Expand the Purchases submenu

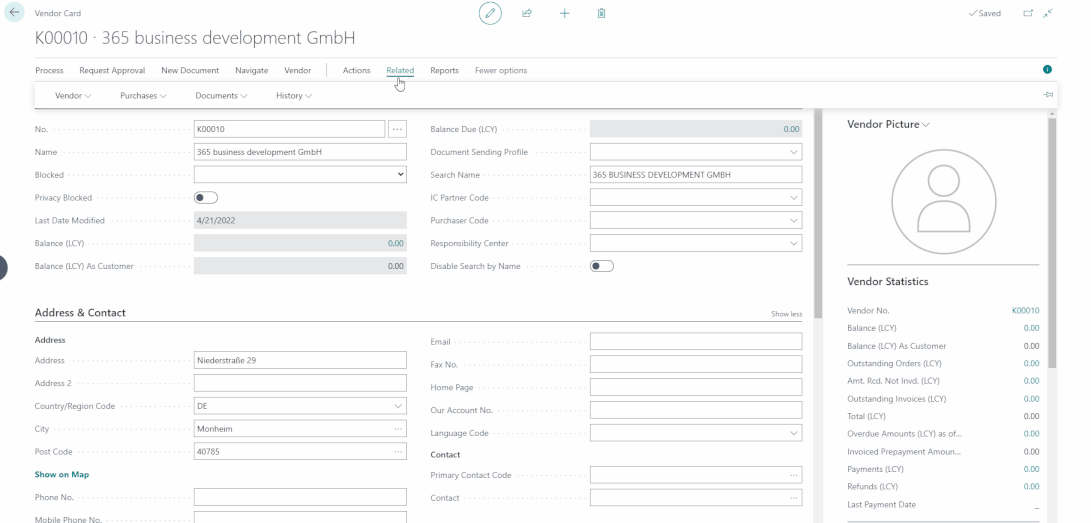coord(143,96)
